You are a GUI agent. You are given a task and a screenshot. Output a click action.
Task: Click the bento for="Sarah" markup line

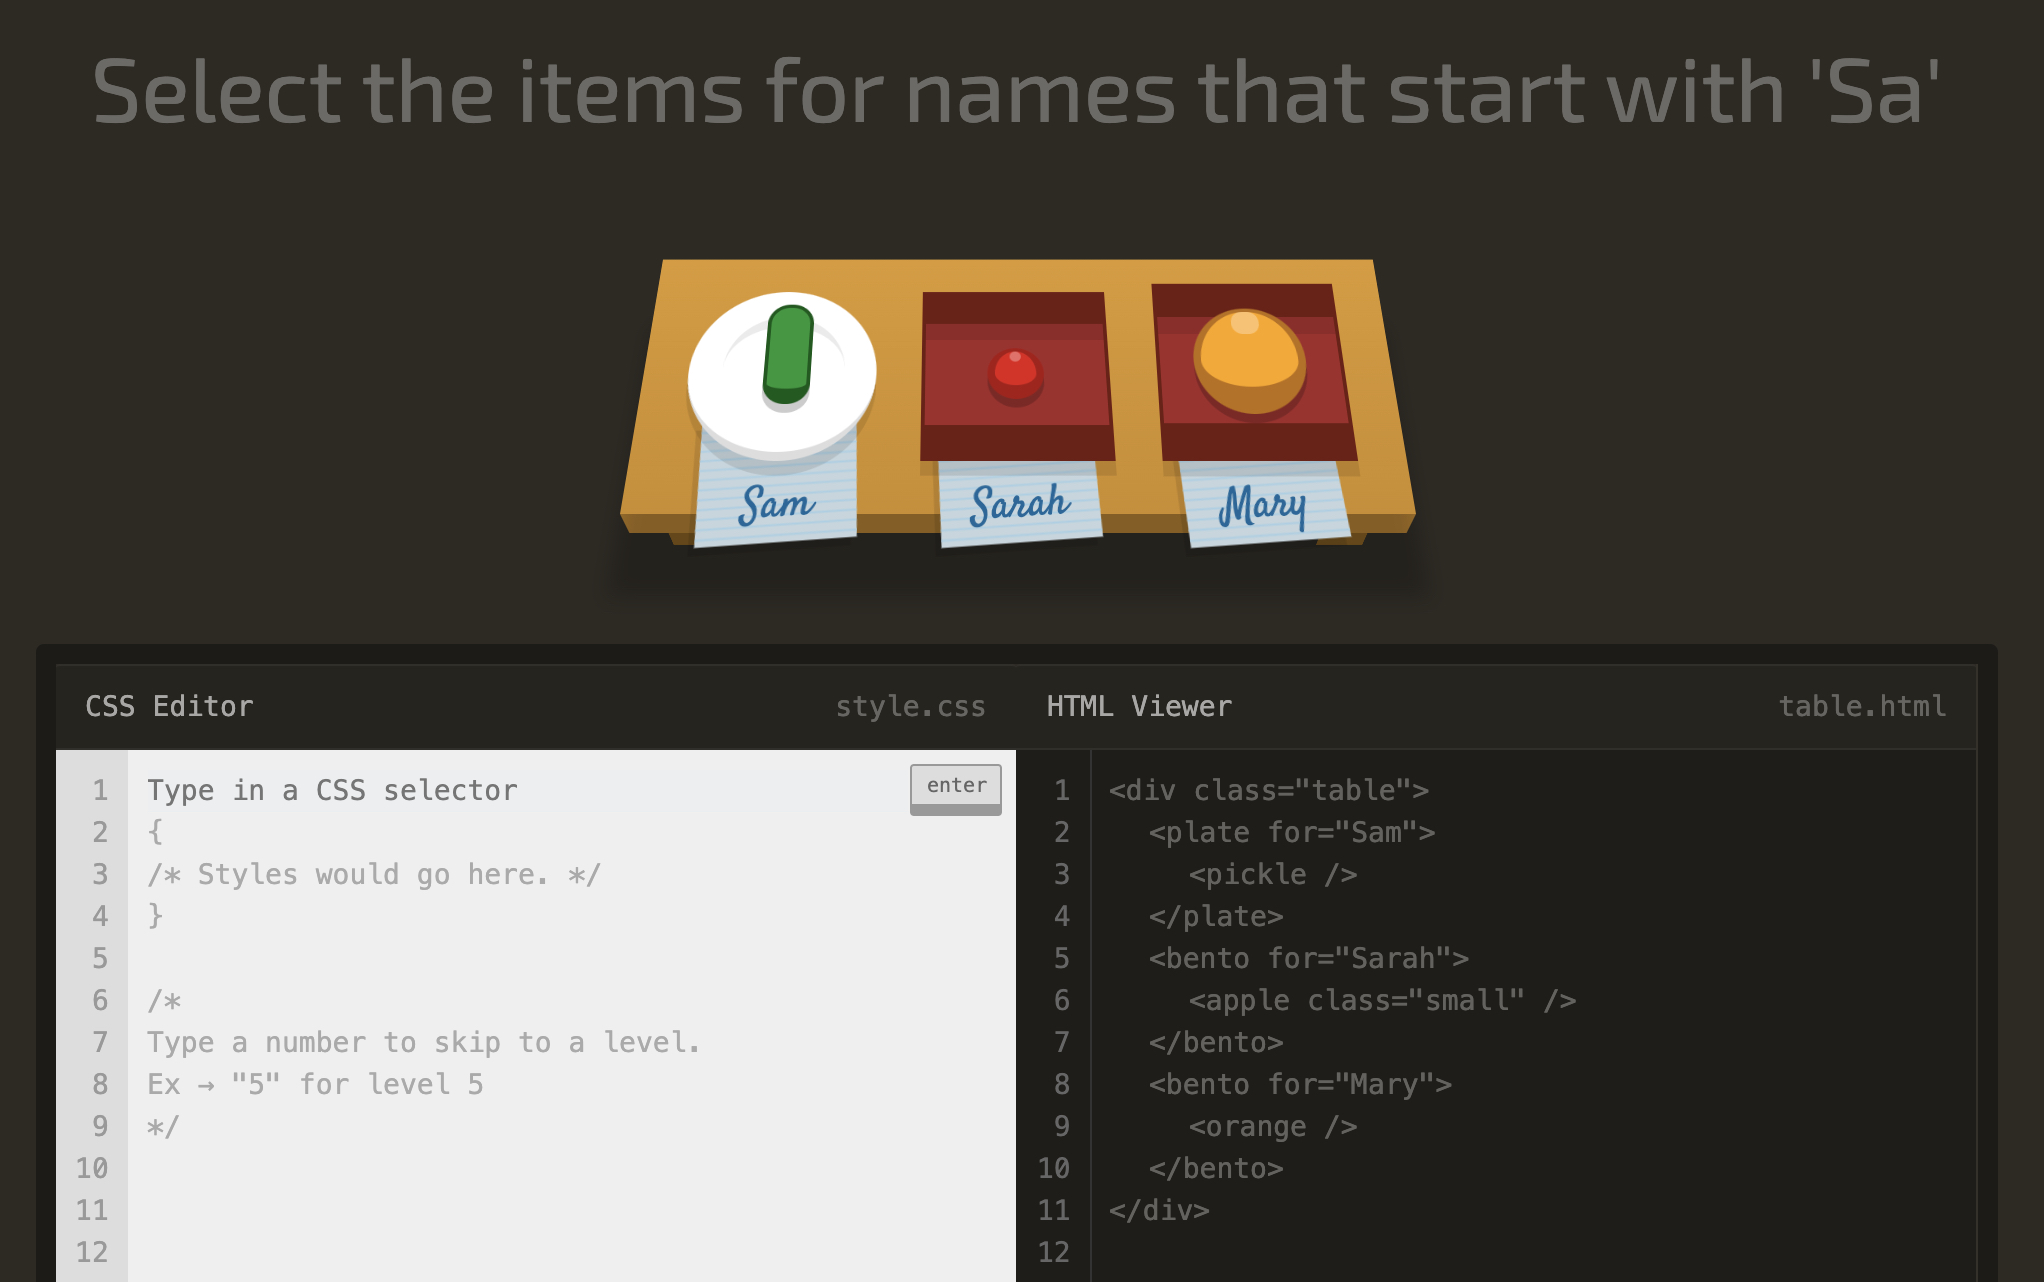1308,958
